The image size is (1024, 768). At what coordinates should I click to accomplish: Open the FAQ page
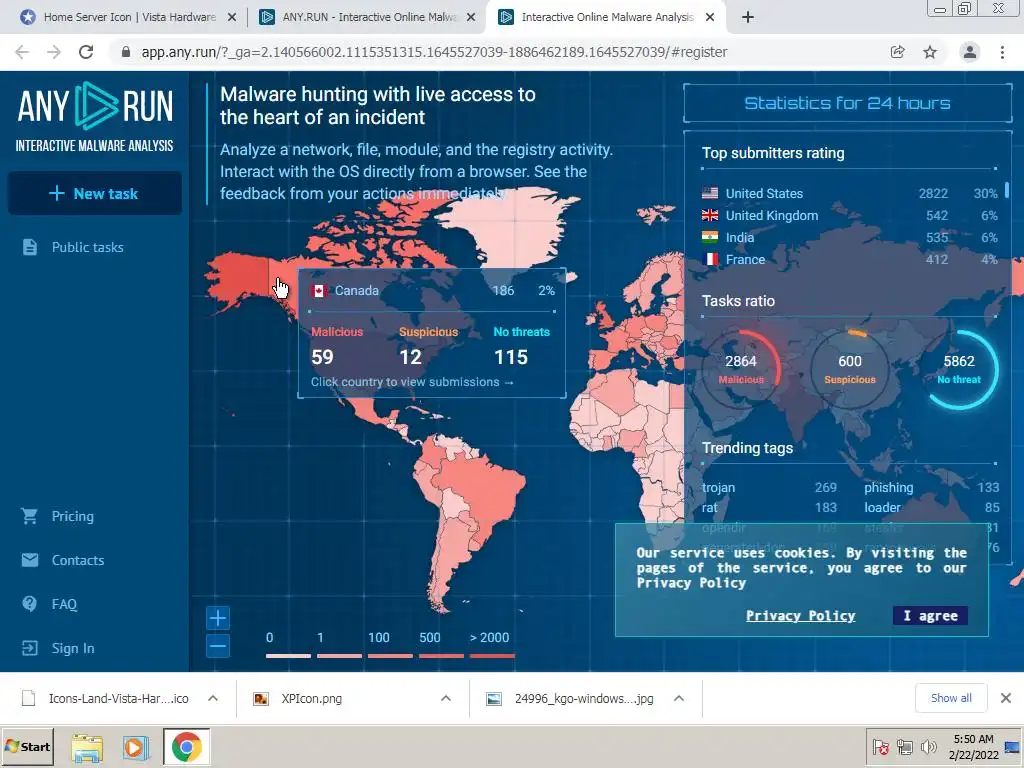[x=64, y=604]
